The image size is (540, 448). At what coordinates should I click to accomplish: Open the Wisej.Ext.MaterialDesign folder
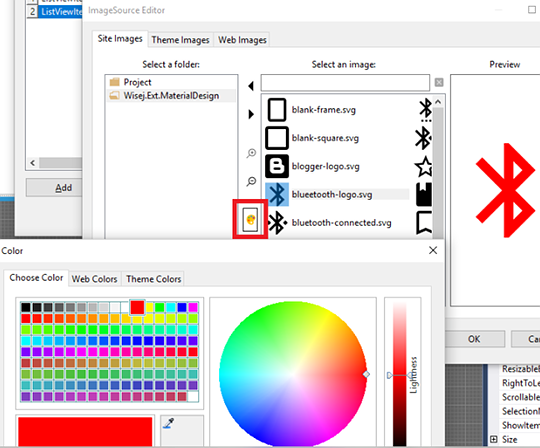coord(171,95)
